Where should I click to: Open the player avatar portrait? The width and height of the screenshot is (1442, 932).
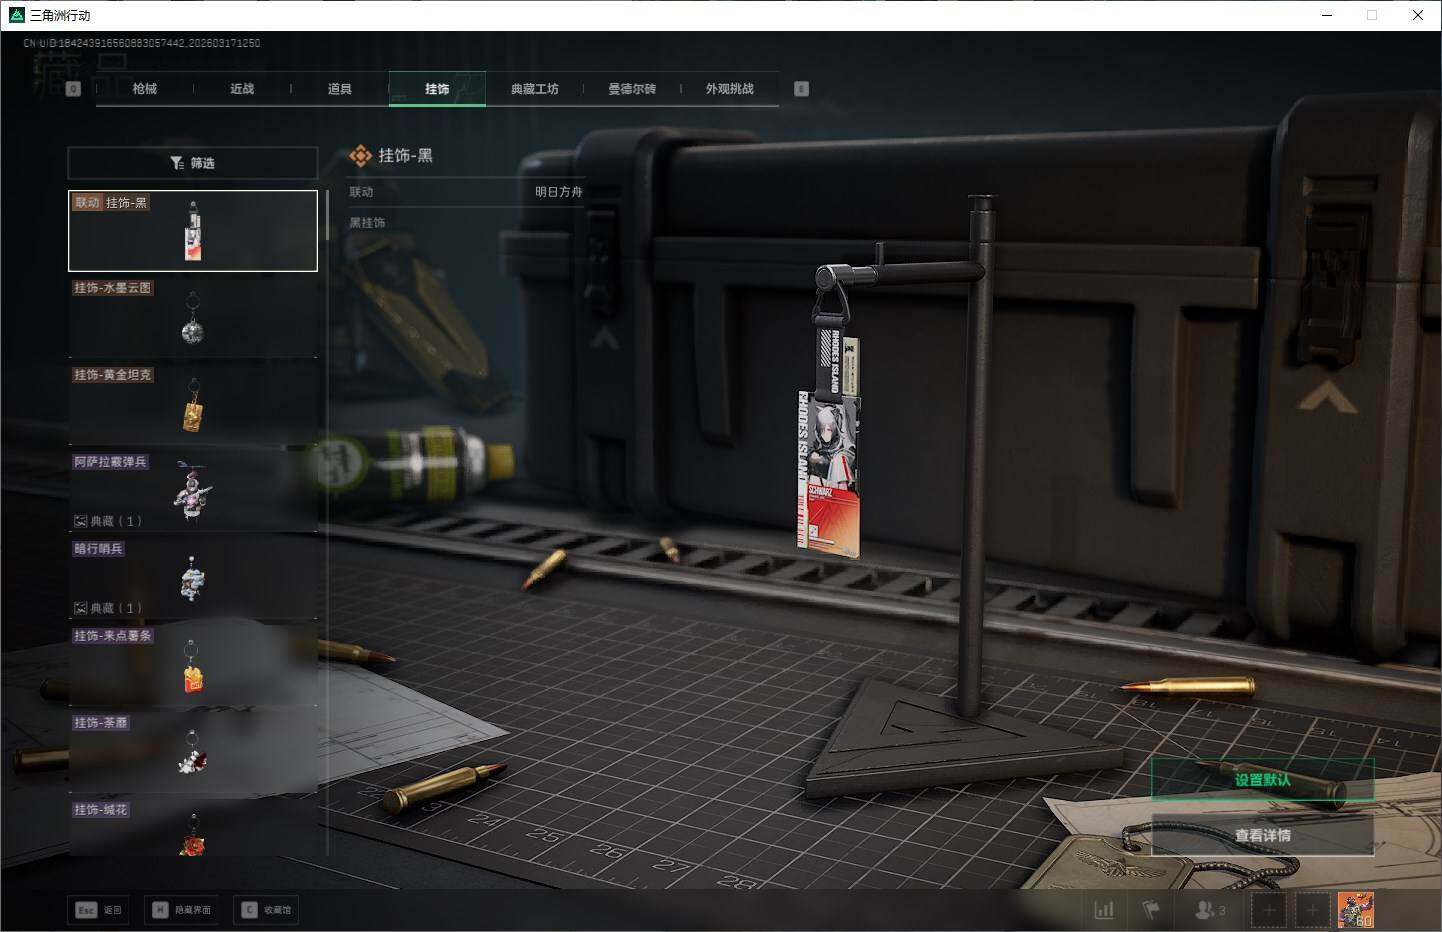1356,910
